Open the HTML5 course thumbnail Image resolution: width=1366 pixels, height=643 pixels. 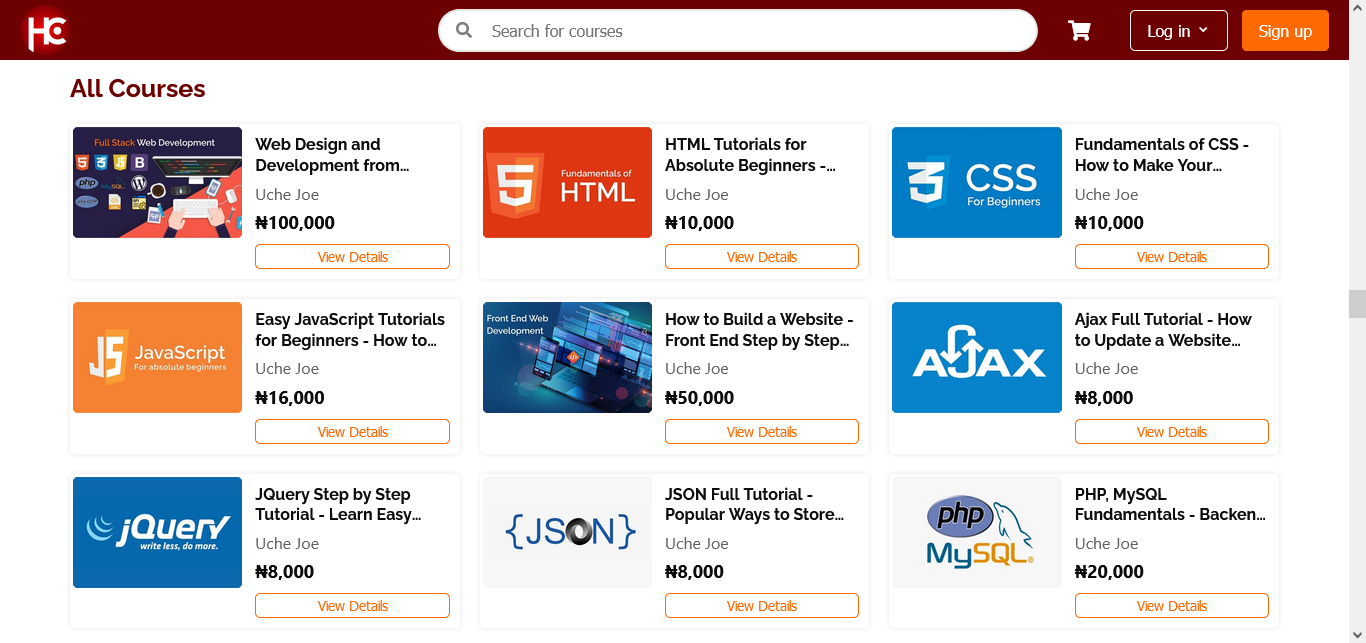click(567, 183)
